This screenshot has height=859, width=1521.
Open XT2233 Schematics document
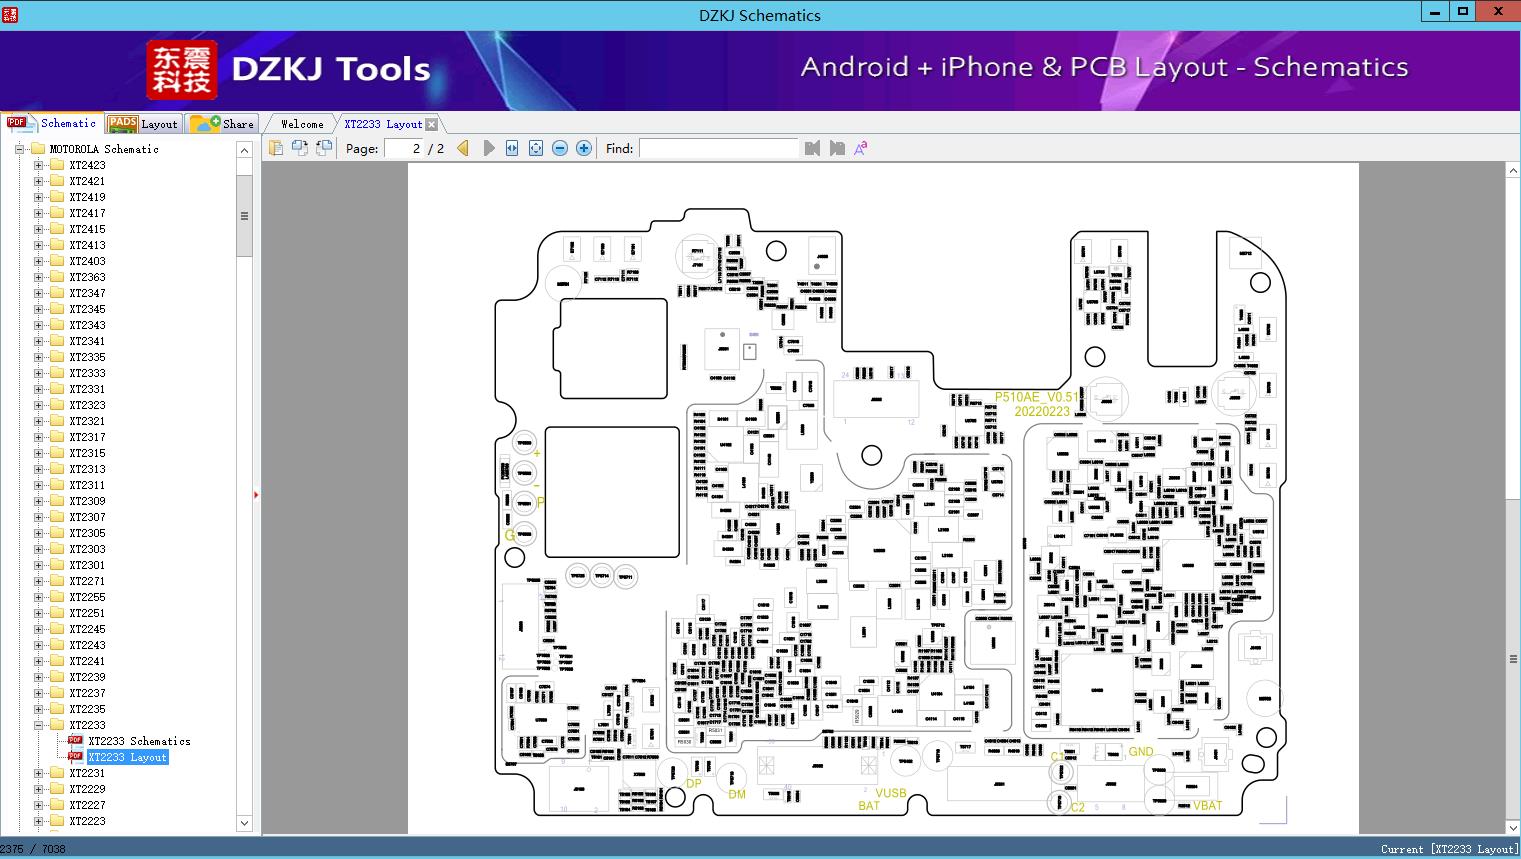(138, 740)
